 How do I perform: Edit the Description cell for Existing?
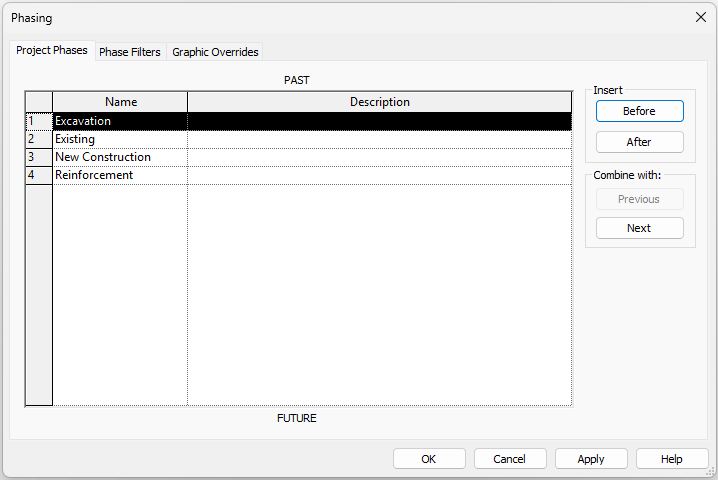pos(380,139)
